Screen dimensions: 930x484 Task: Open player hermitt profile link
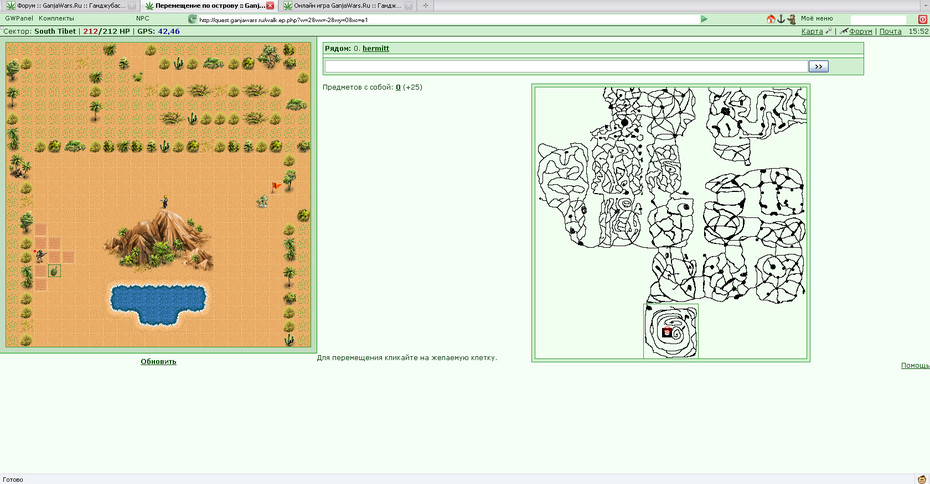coord(375,49)
